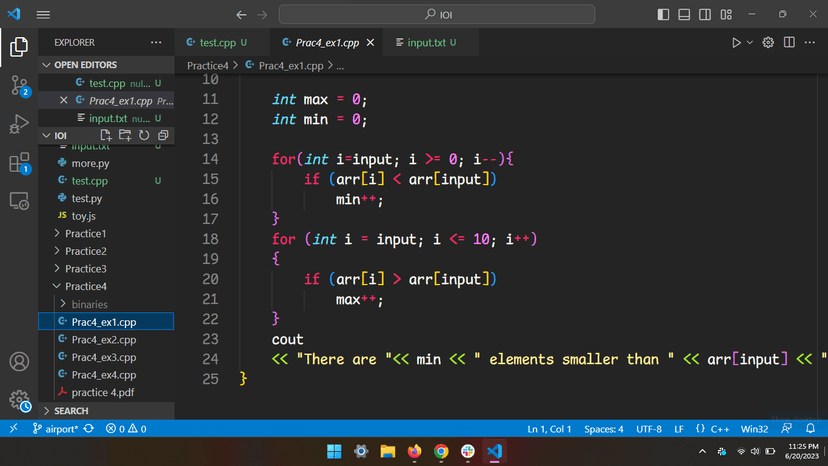Open the Extensions view in activity bar
Screen dimensions: 828x466
pos(19,163)
